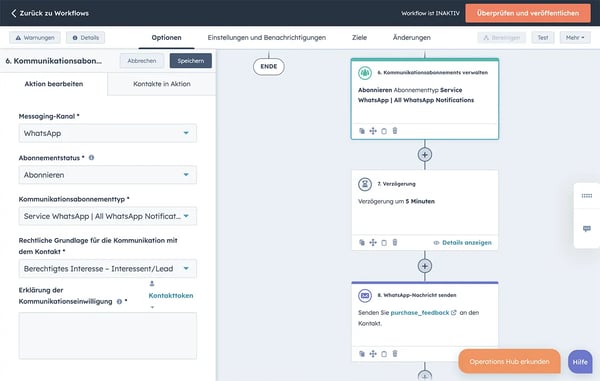Open Rechtliche Grundlage Berechtigtes Interesse dropdown

tap(108, 269)
